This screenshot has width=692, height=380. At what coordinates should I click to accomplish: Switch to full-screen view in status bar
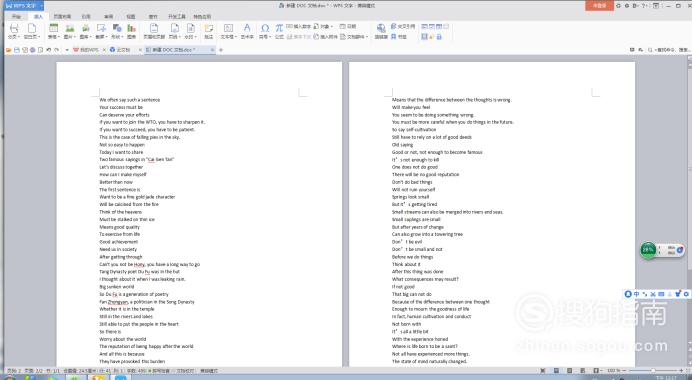(x=543, y=371)
